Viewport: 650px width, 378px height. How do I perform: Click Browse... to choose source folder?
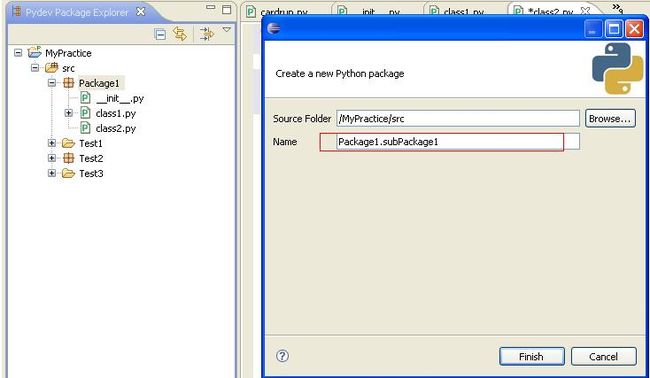coord(610,119)
